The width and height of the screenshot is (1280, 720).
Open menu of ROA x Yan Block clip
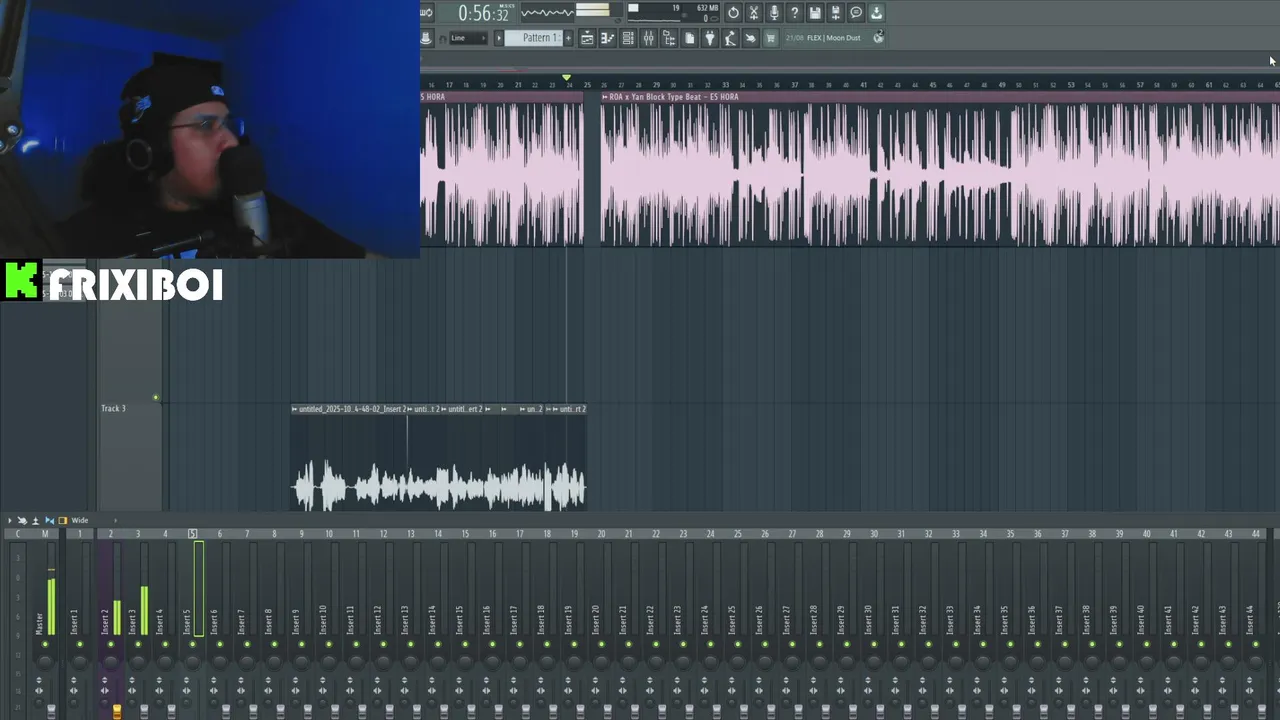click(x=605, y=97)
